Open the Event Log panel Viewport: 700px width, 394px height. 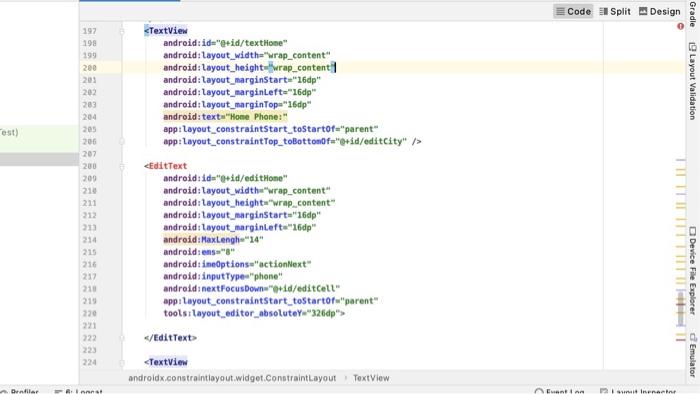[559, 391]
